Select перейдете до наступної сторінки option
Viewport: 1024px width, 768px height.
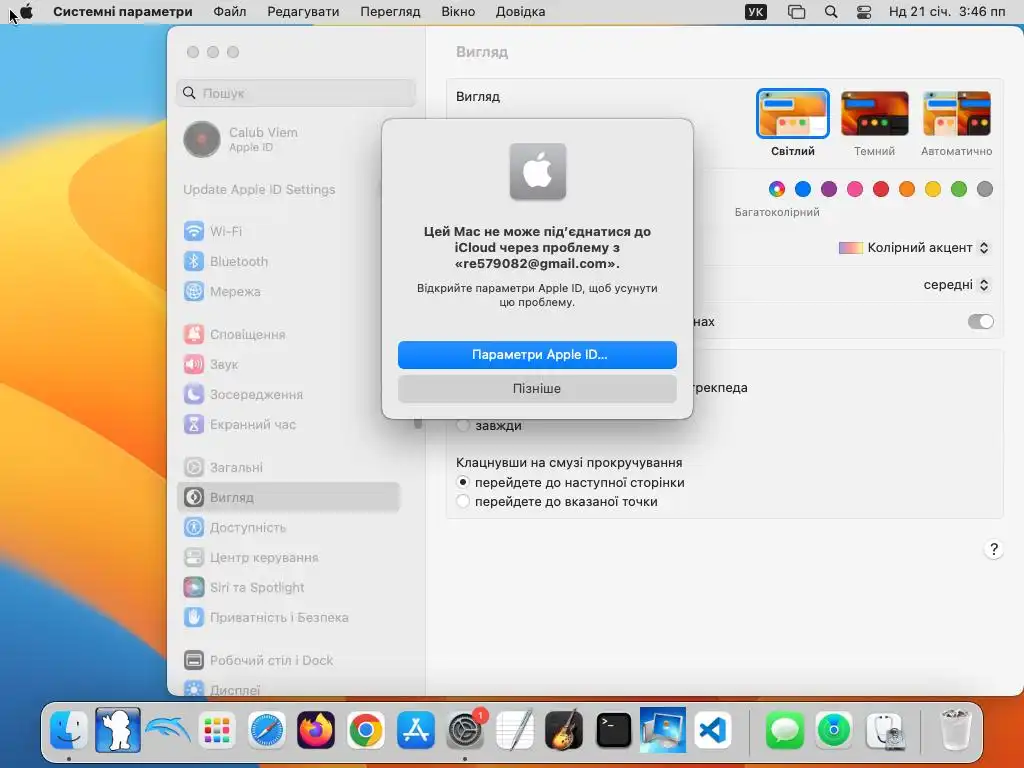(x=463, y=483)
